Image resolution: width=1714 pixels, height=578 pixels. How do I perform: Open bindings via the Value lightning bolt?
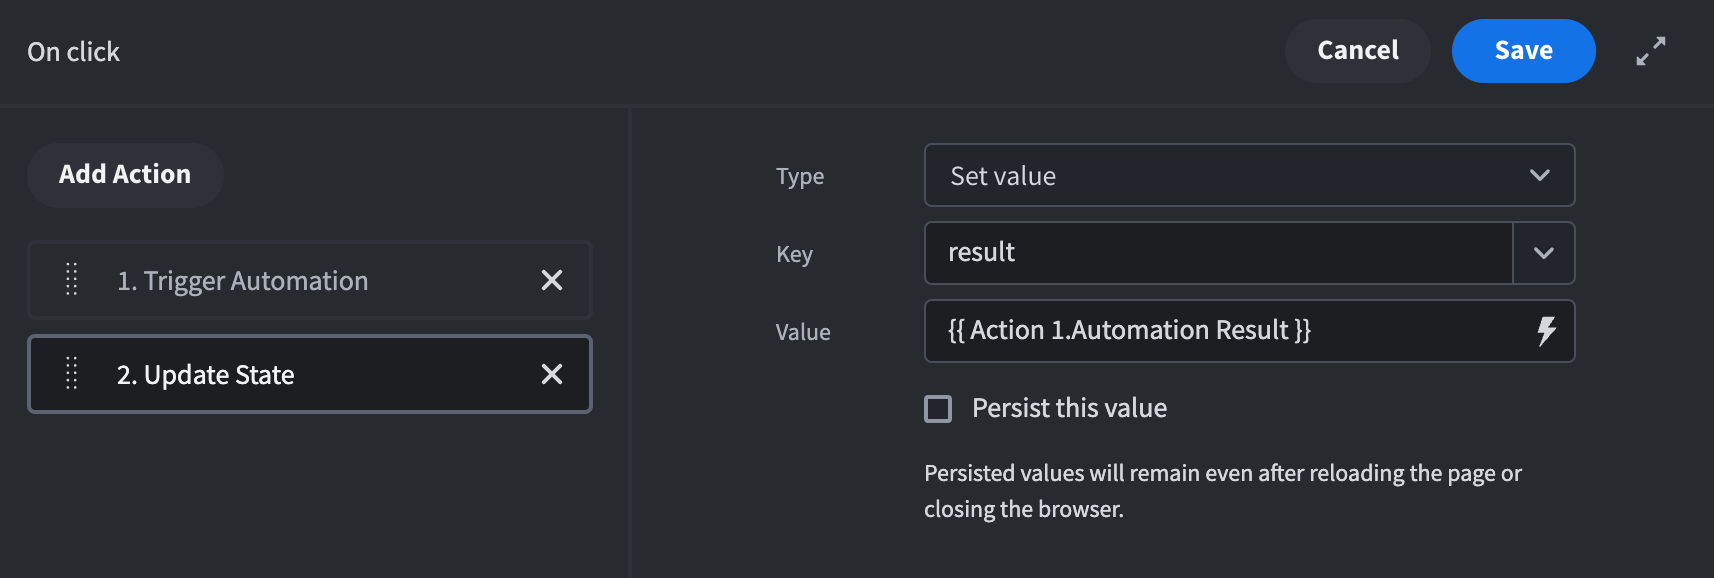(x=1546, y=331)
